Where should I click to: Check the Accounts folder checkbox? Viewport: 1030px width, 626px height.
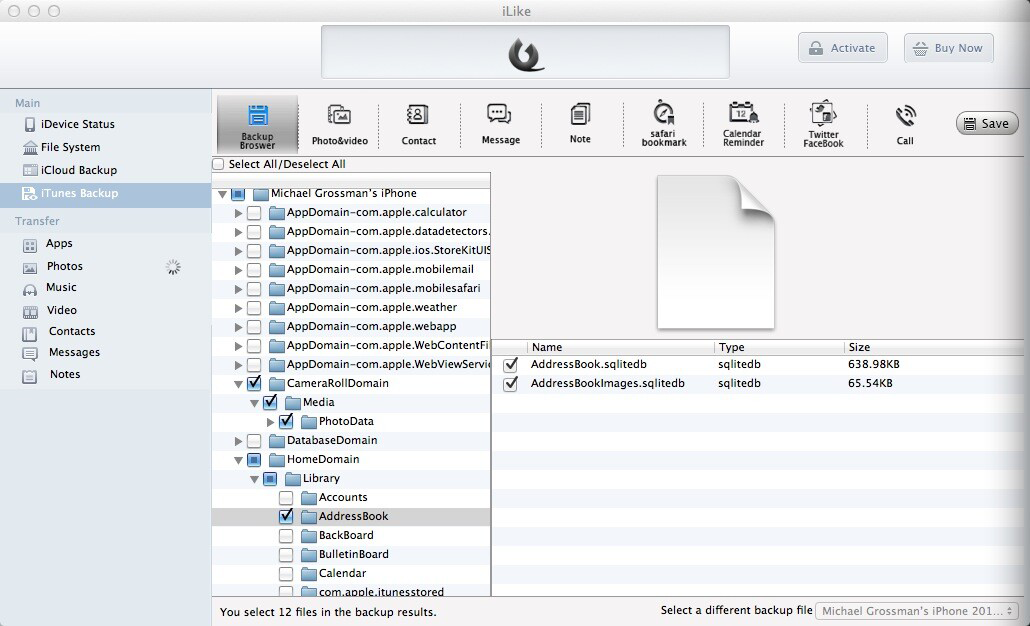coord(286,498)
